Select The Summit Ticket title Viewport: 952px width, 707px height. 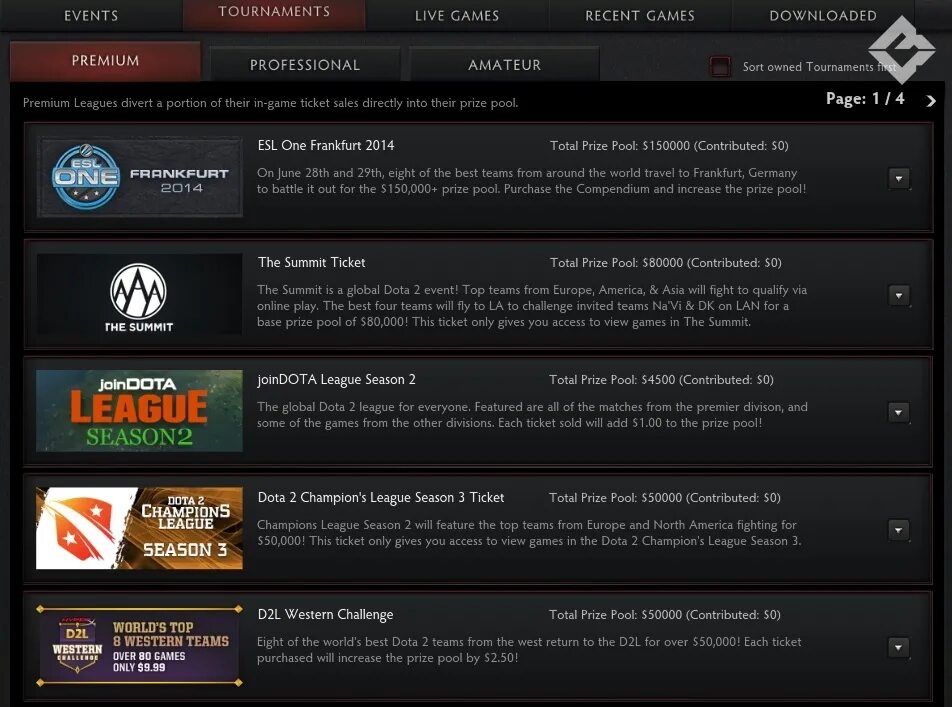(311, 262)
